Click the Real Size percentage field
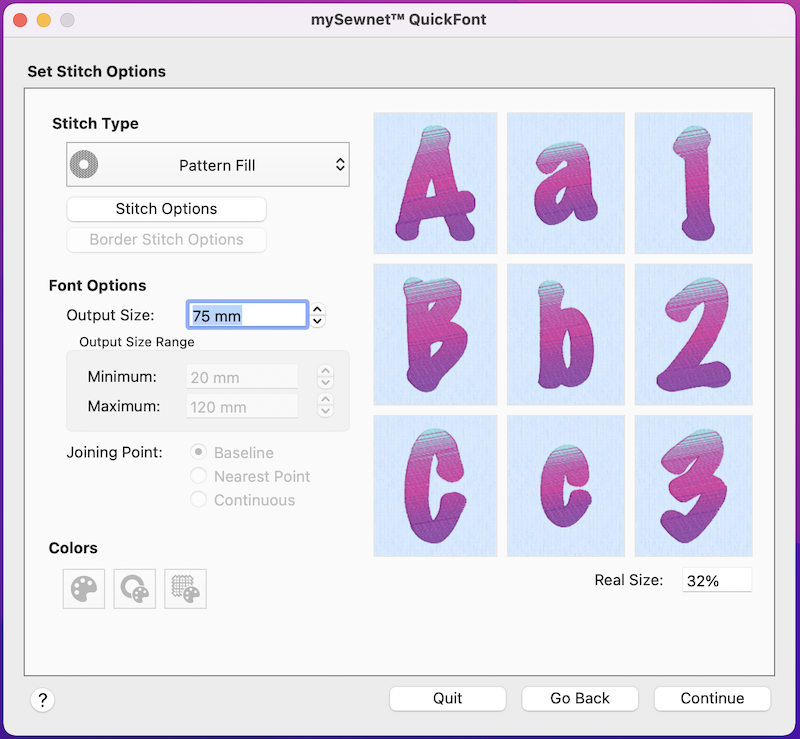The height and width of the screenshot is (739, 800). (x=717, y=580)
